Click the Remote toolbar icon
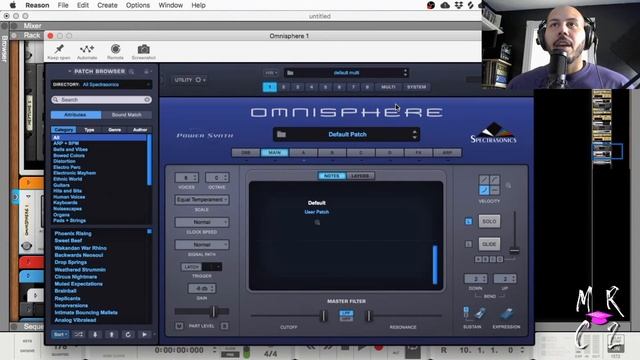This screenshot has width=640, height=360. point(116,49)
